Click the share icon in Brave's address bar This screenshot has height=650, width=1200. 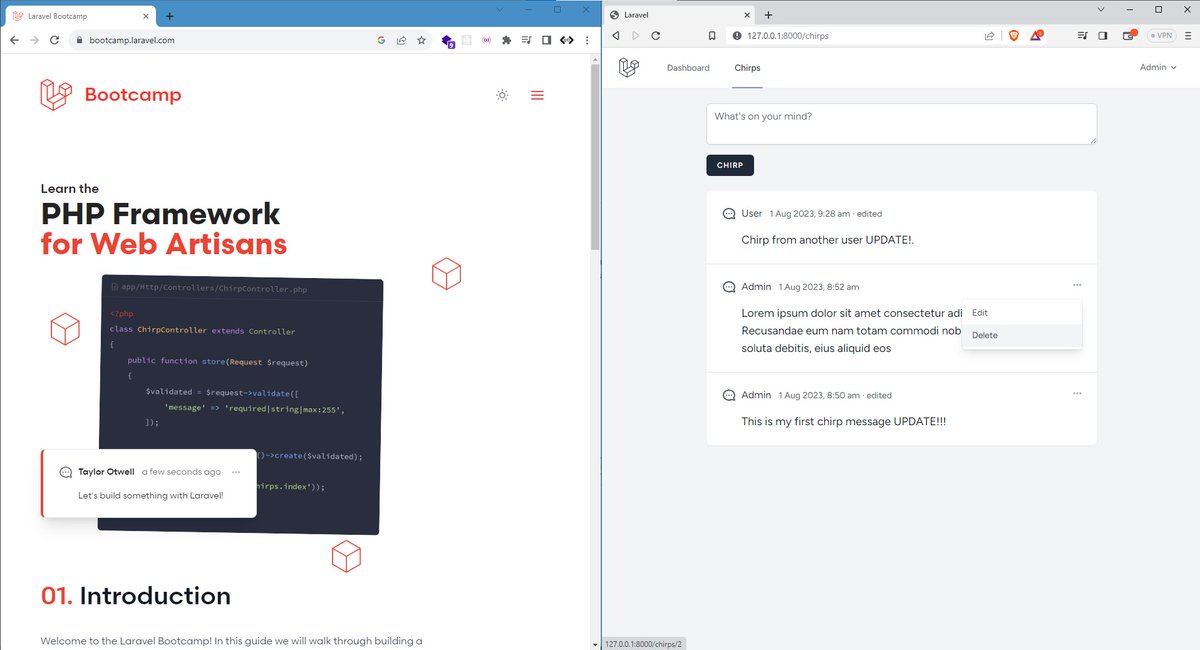989,35
